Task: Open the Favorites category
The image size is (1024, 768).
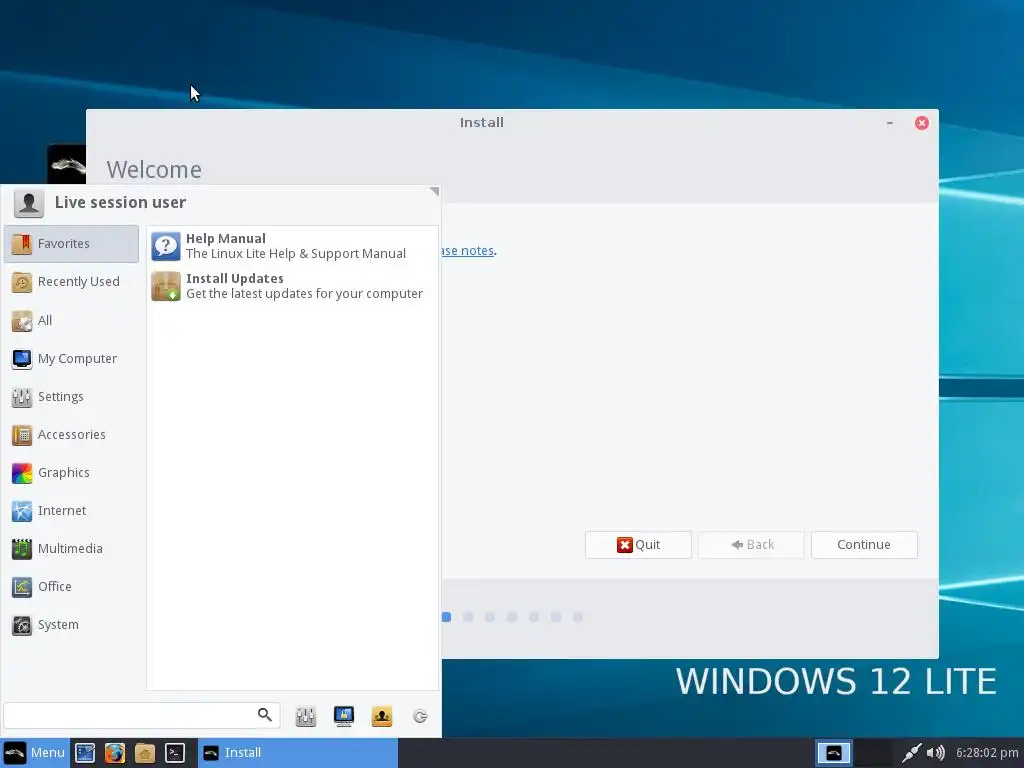Action: (x=71, y=244)
